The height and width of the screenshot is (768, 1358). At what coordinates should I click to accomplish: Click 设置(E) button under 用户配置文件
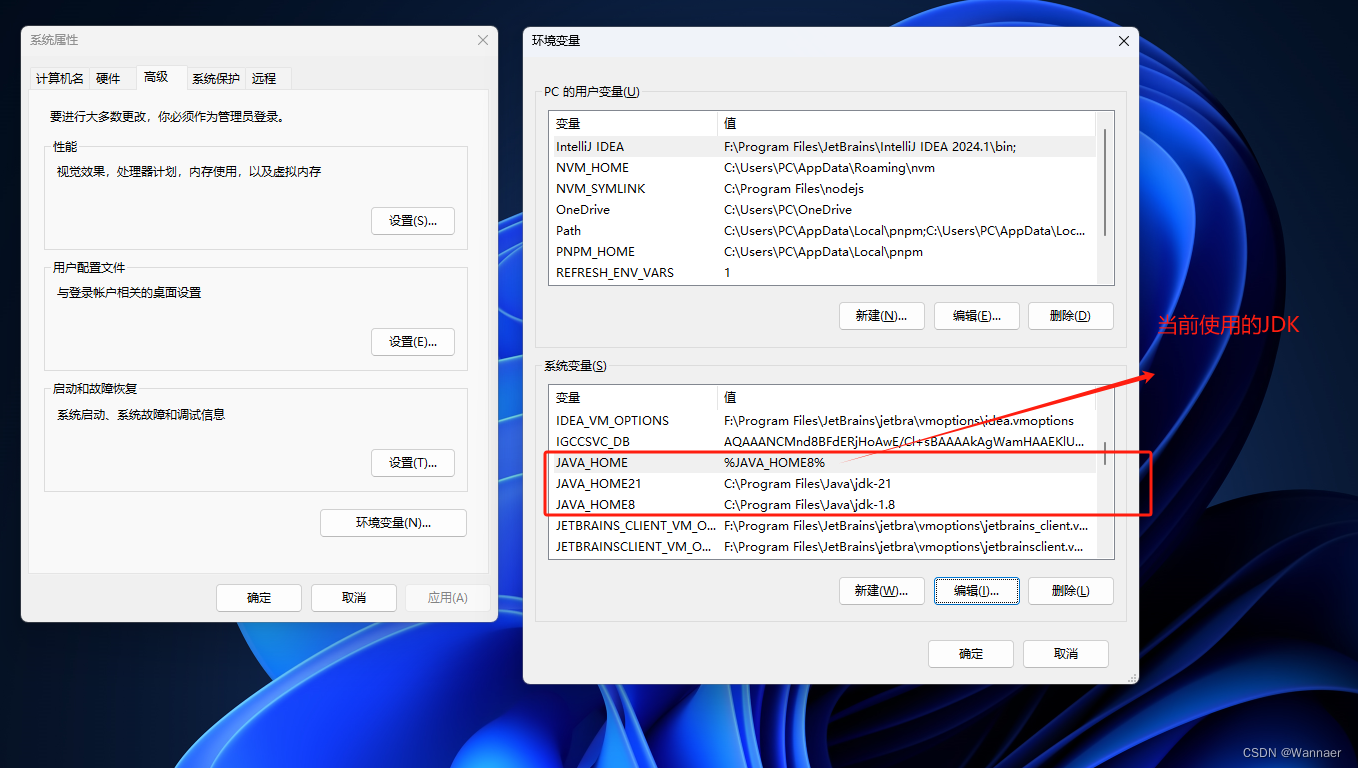[x=413, y=342]
